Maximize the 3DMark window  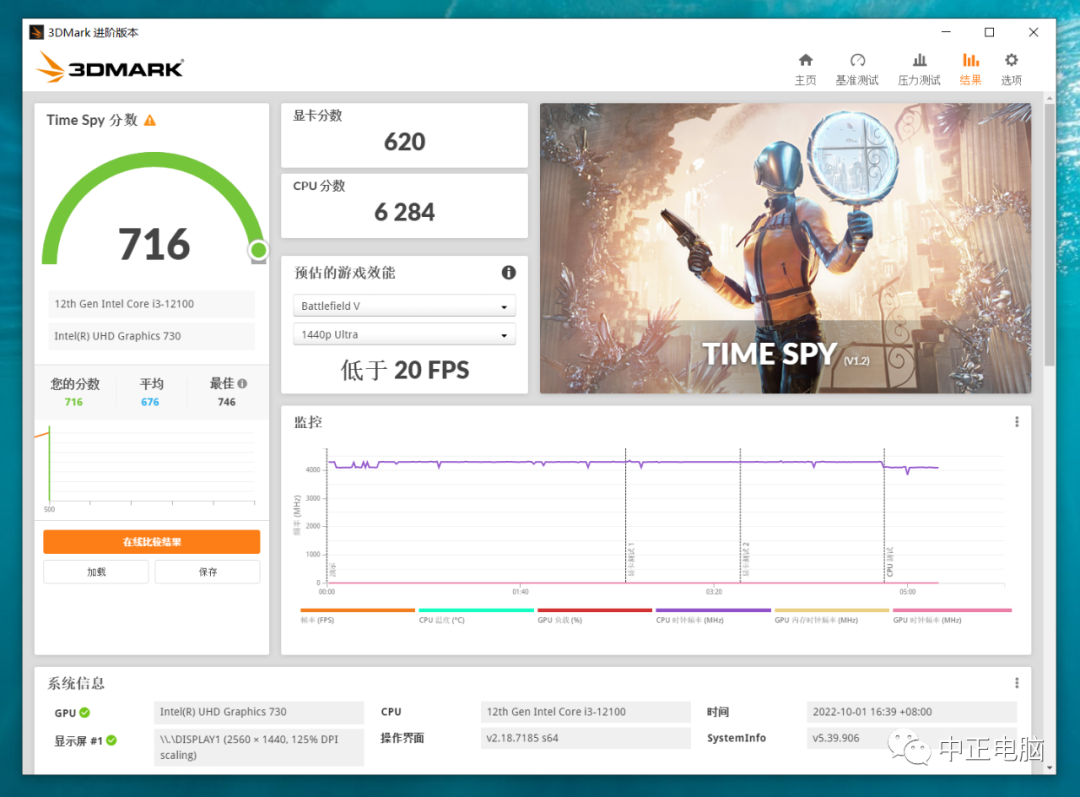[989, 32]
